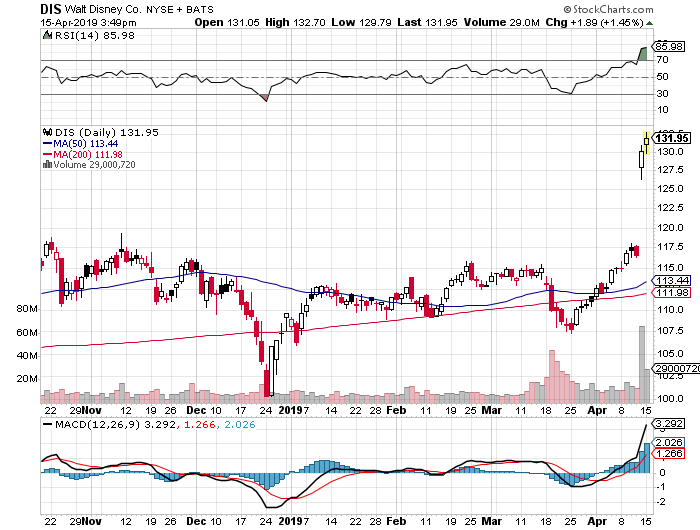Viewport: 700px width, 530px height.
Task: Click the Dec label on price chart date axis
Action: [196, 410]
